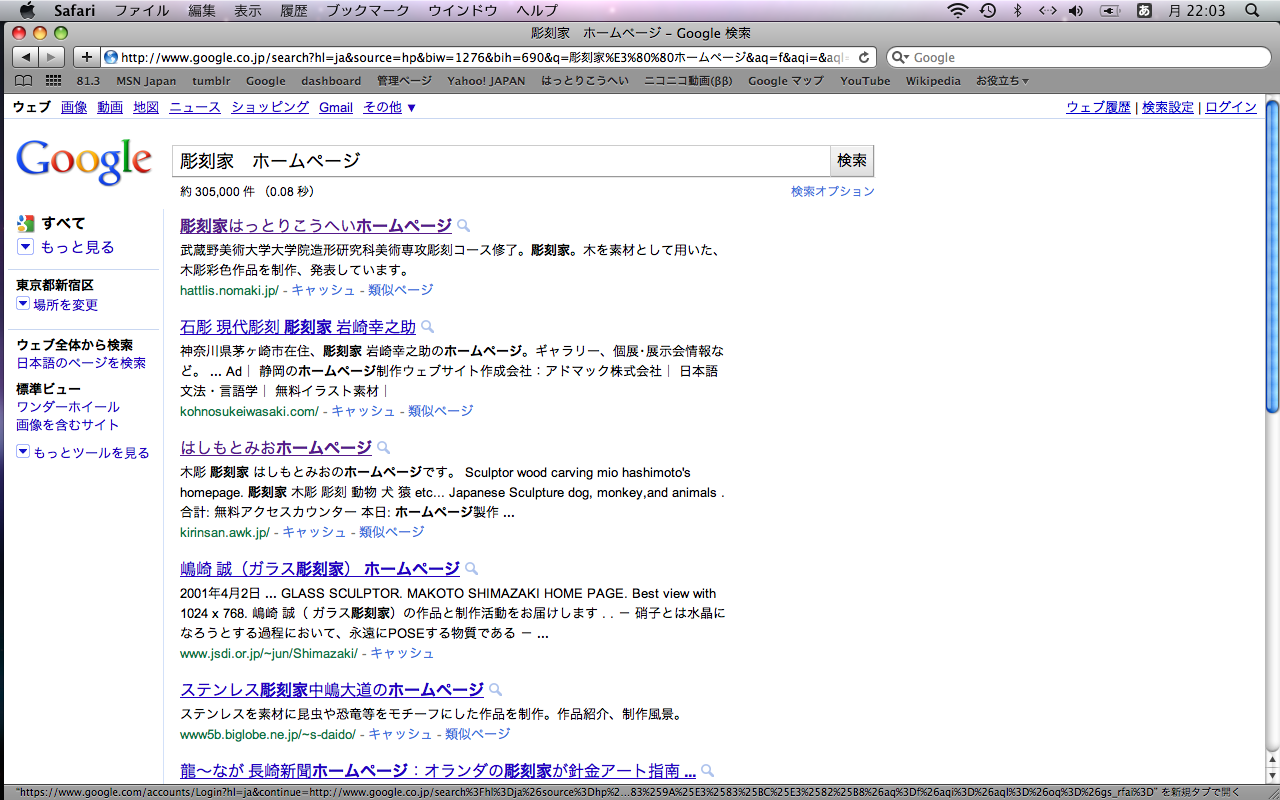This screenshot has width=1280, height=800.
Task: Open 検索設定 link
Action: 1168,107
